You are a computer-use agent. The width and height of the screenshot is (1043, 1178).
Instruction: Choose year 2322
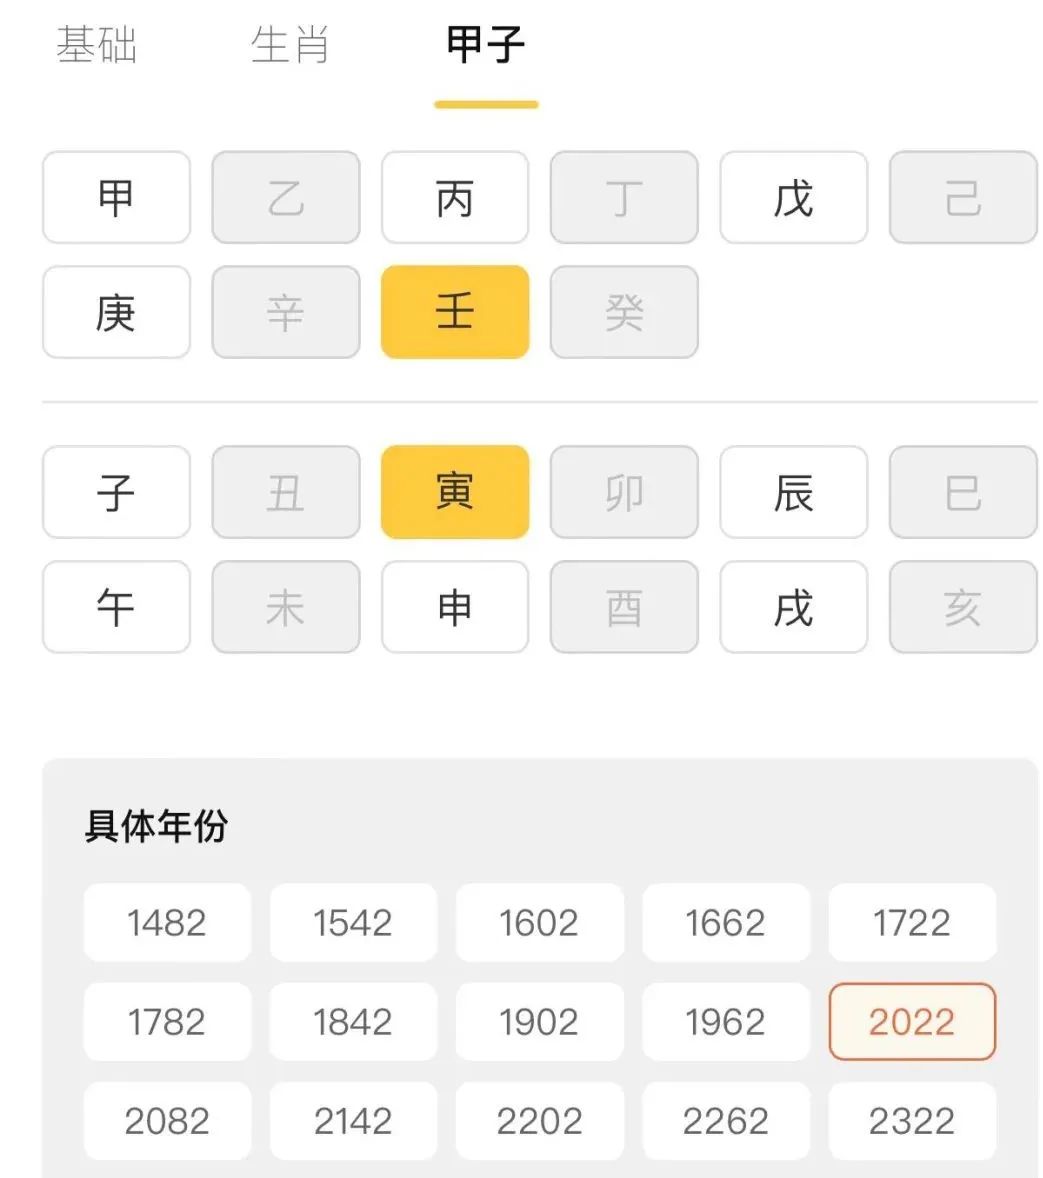912,1120
